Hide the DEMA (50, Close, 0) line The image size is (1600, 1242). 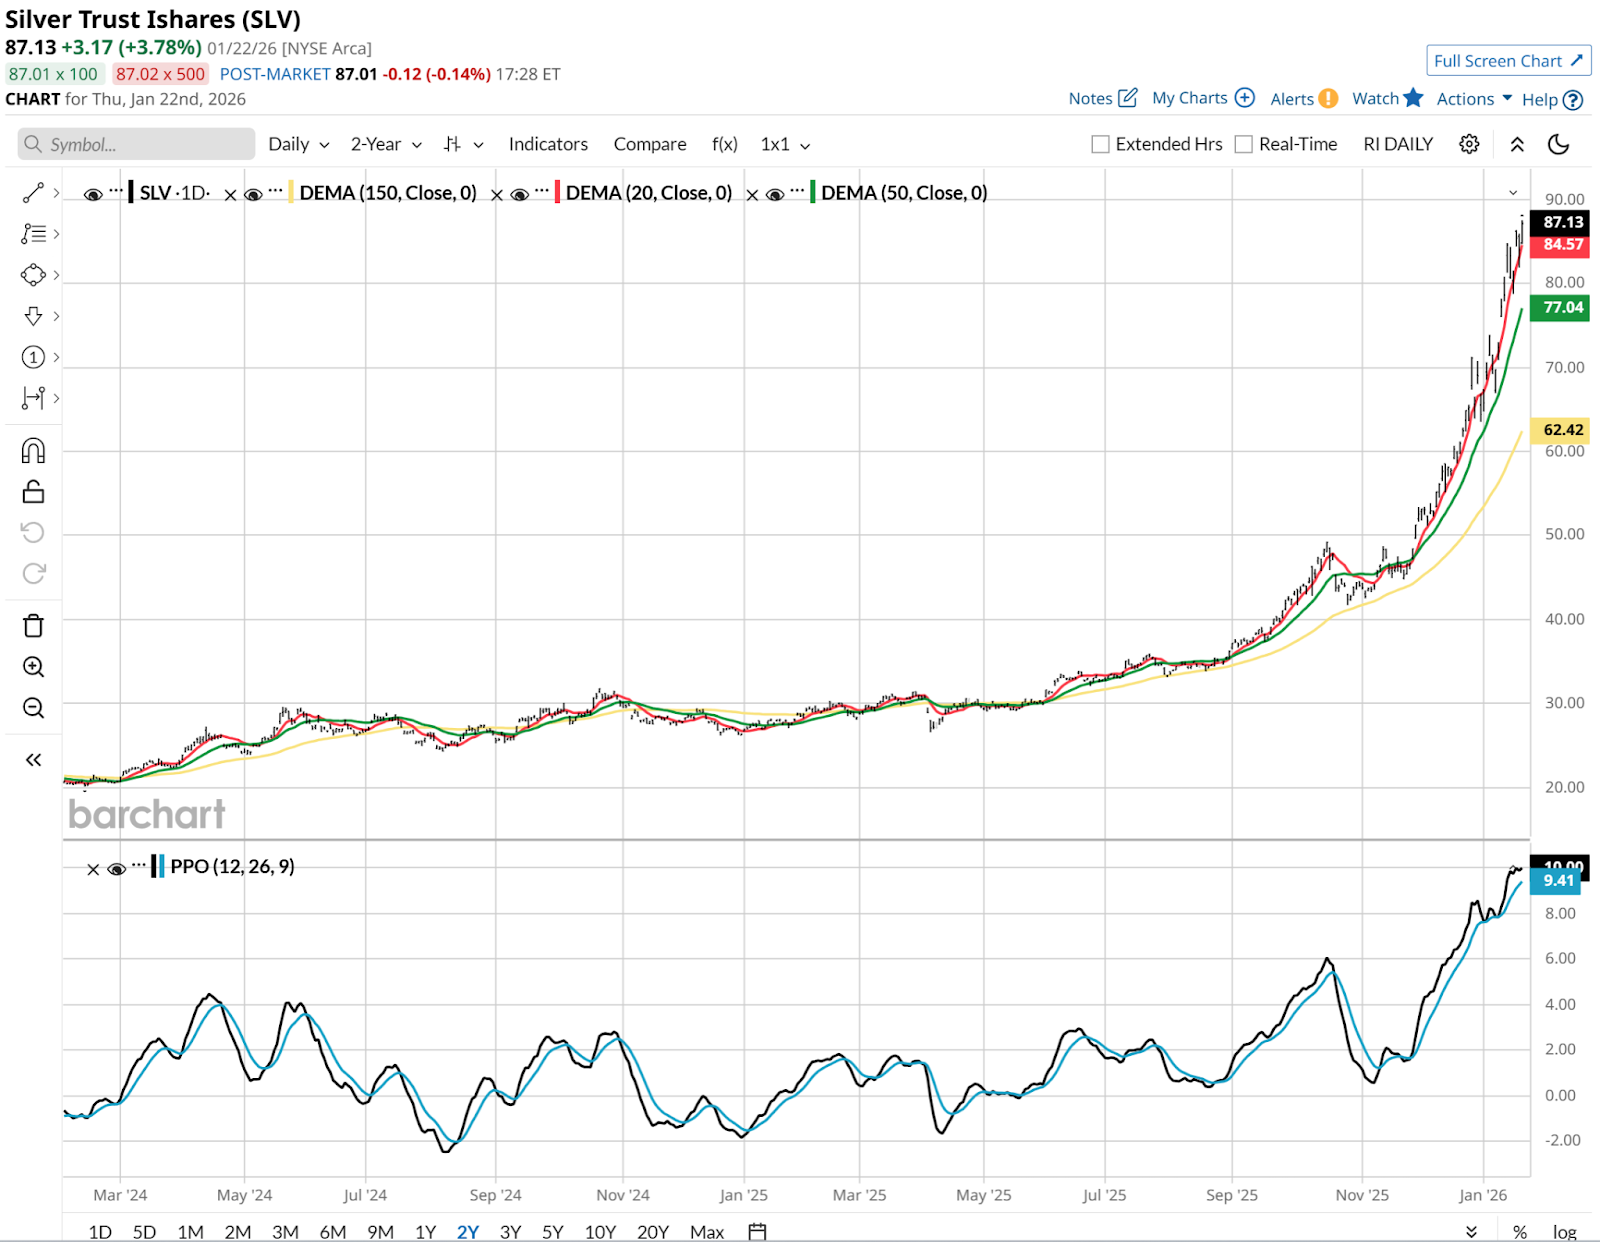click(775, 194)
